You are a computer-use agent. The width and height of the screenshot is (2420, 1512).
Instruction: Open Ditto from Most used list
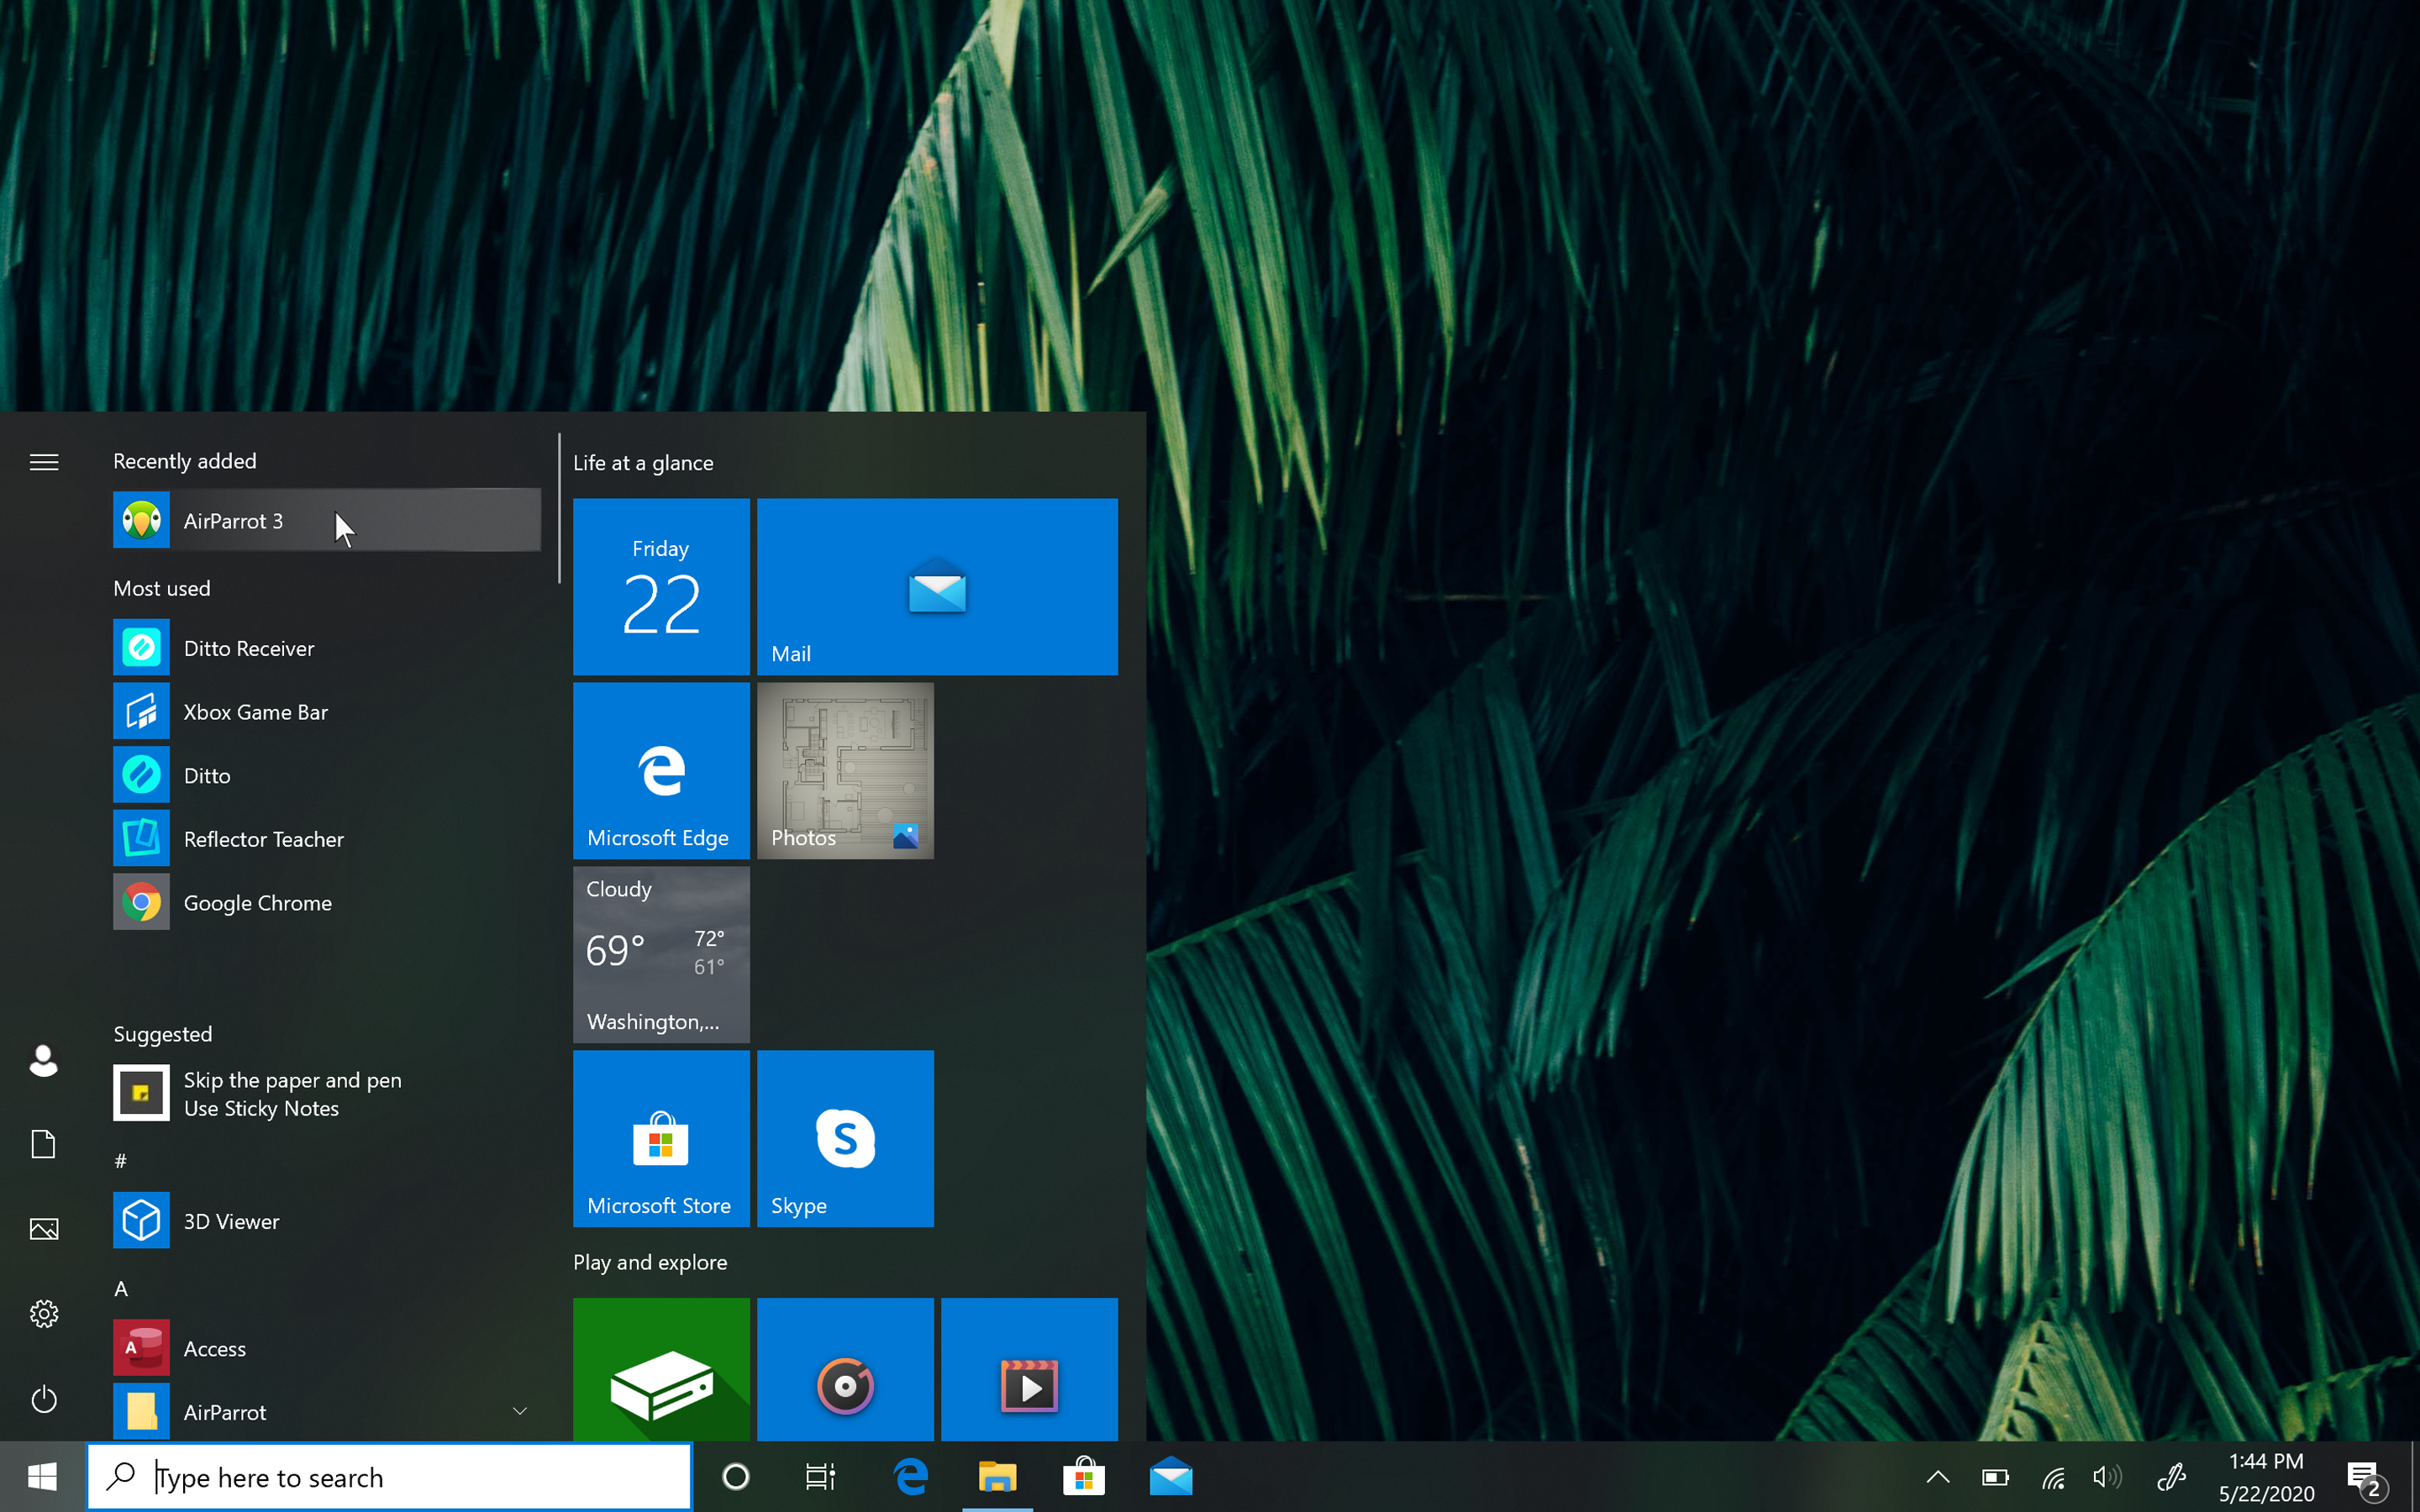[x=206, y=774]
